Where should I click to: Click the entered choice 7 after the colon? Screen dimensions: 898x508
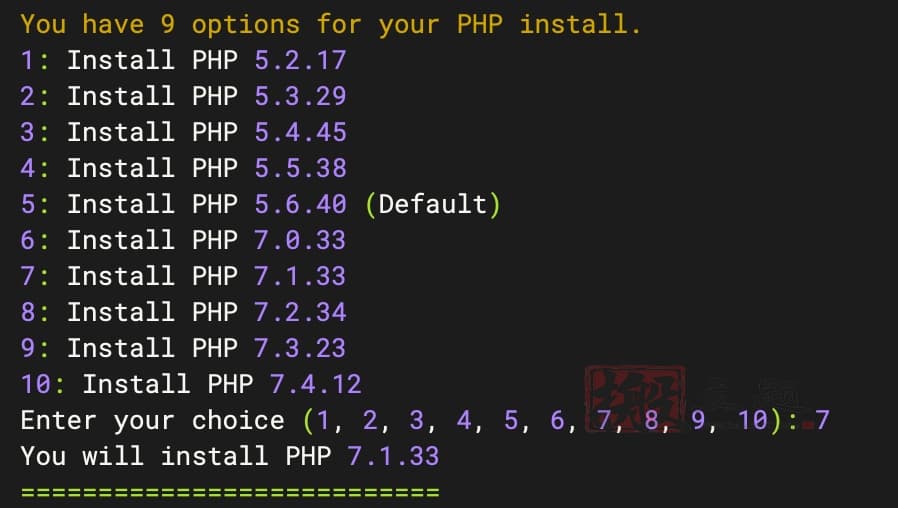click(822, 420)
